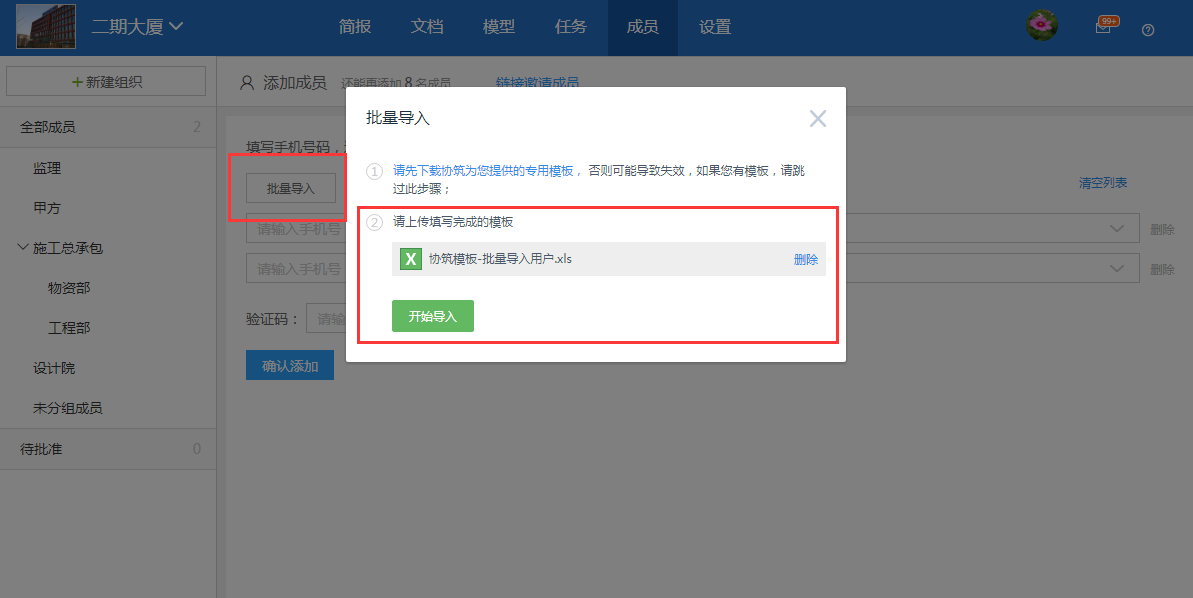Click the green 开始导入 button
Image resolution: width=1193 pixels, height=598 pixels.
tap(432, 315)
